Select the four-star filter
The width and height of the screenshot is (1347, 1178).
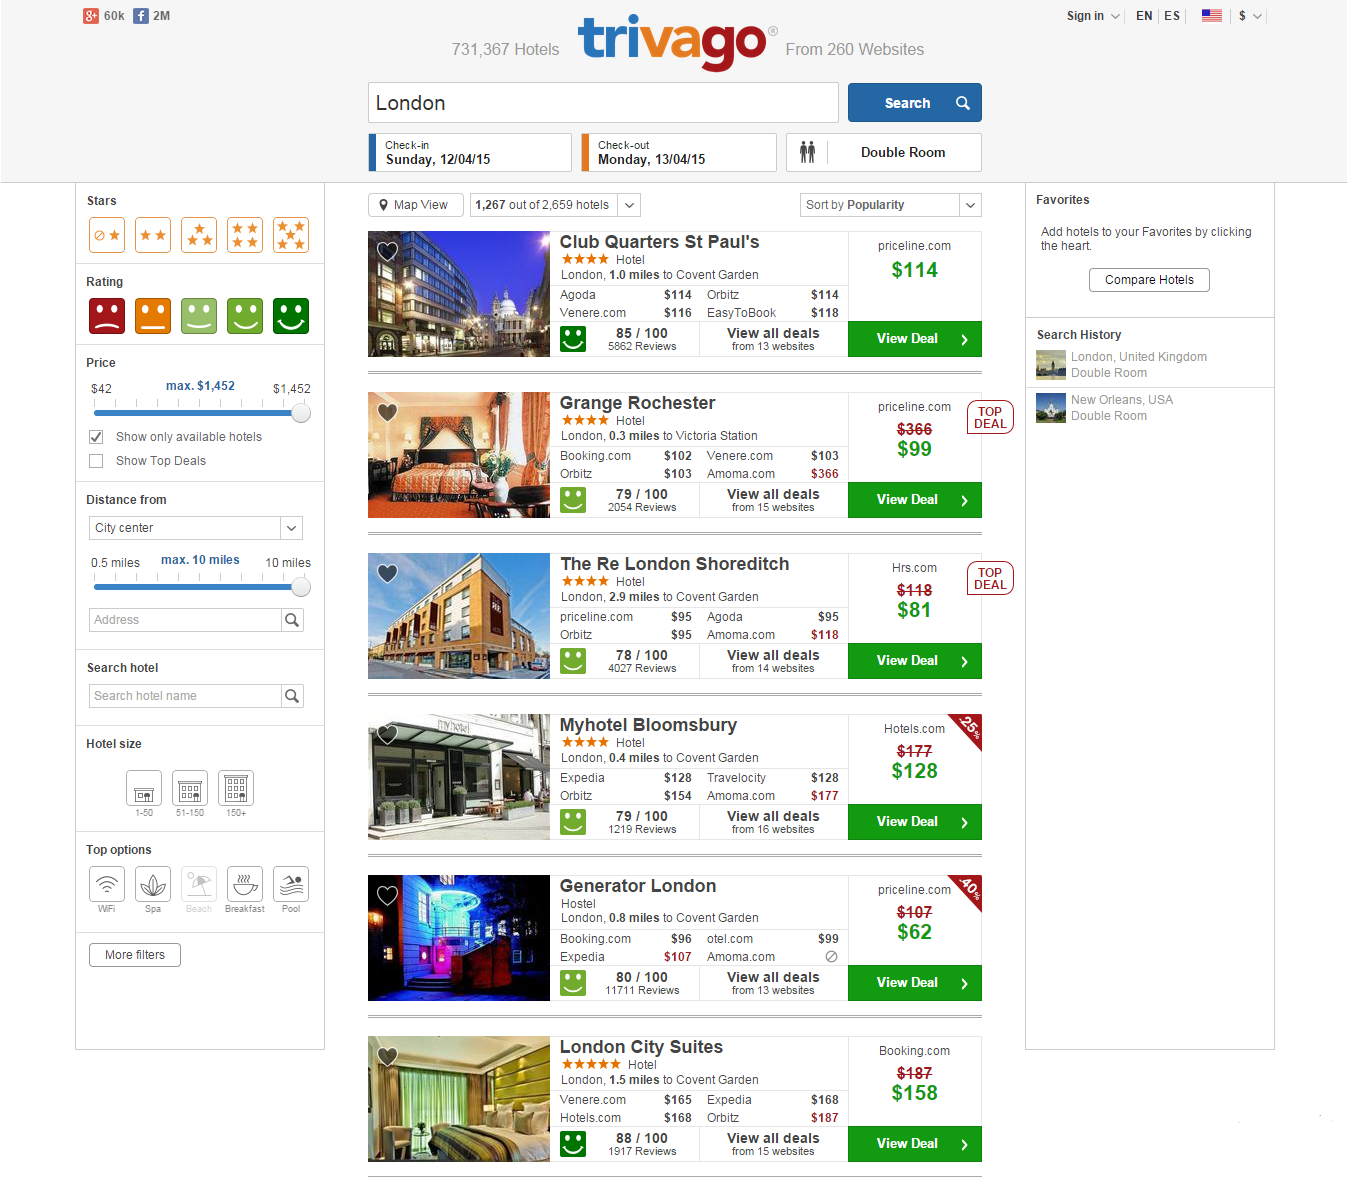tap(245, 235)
